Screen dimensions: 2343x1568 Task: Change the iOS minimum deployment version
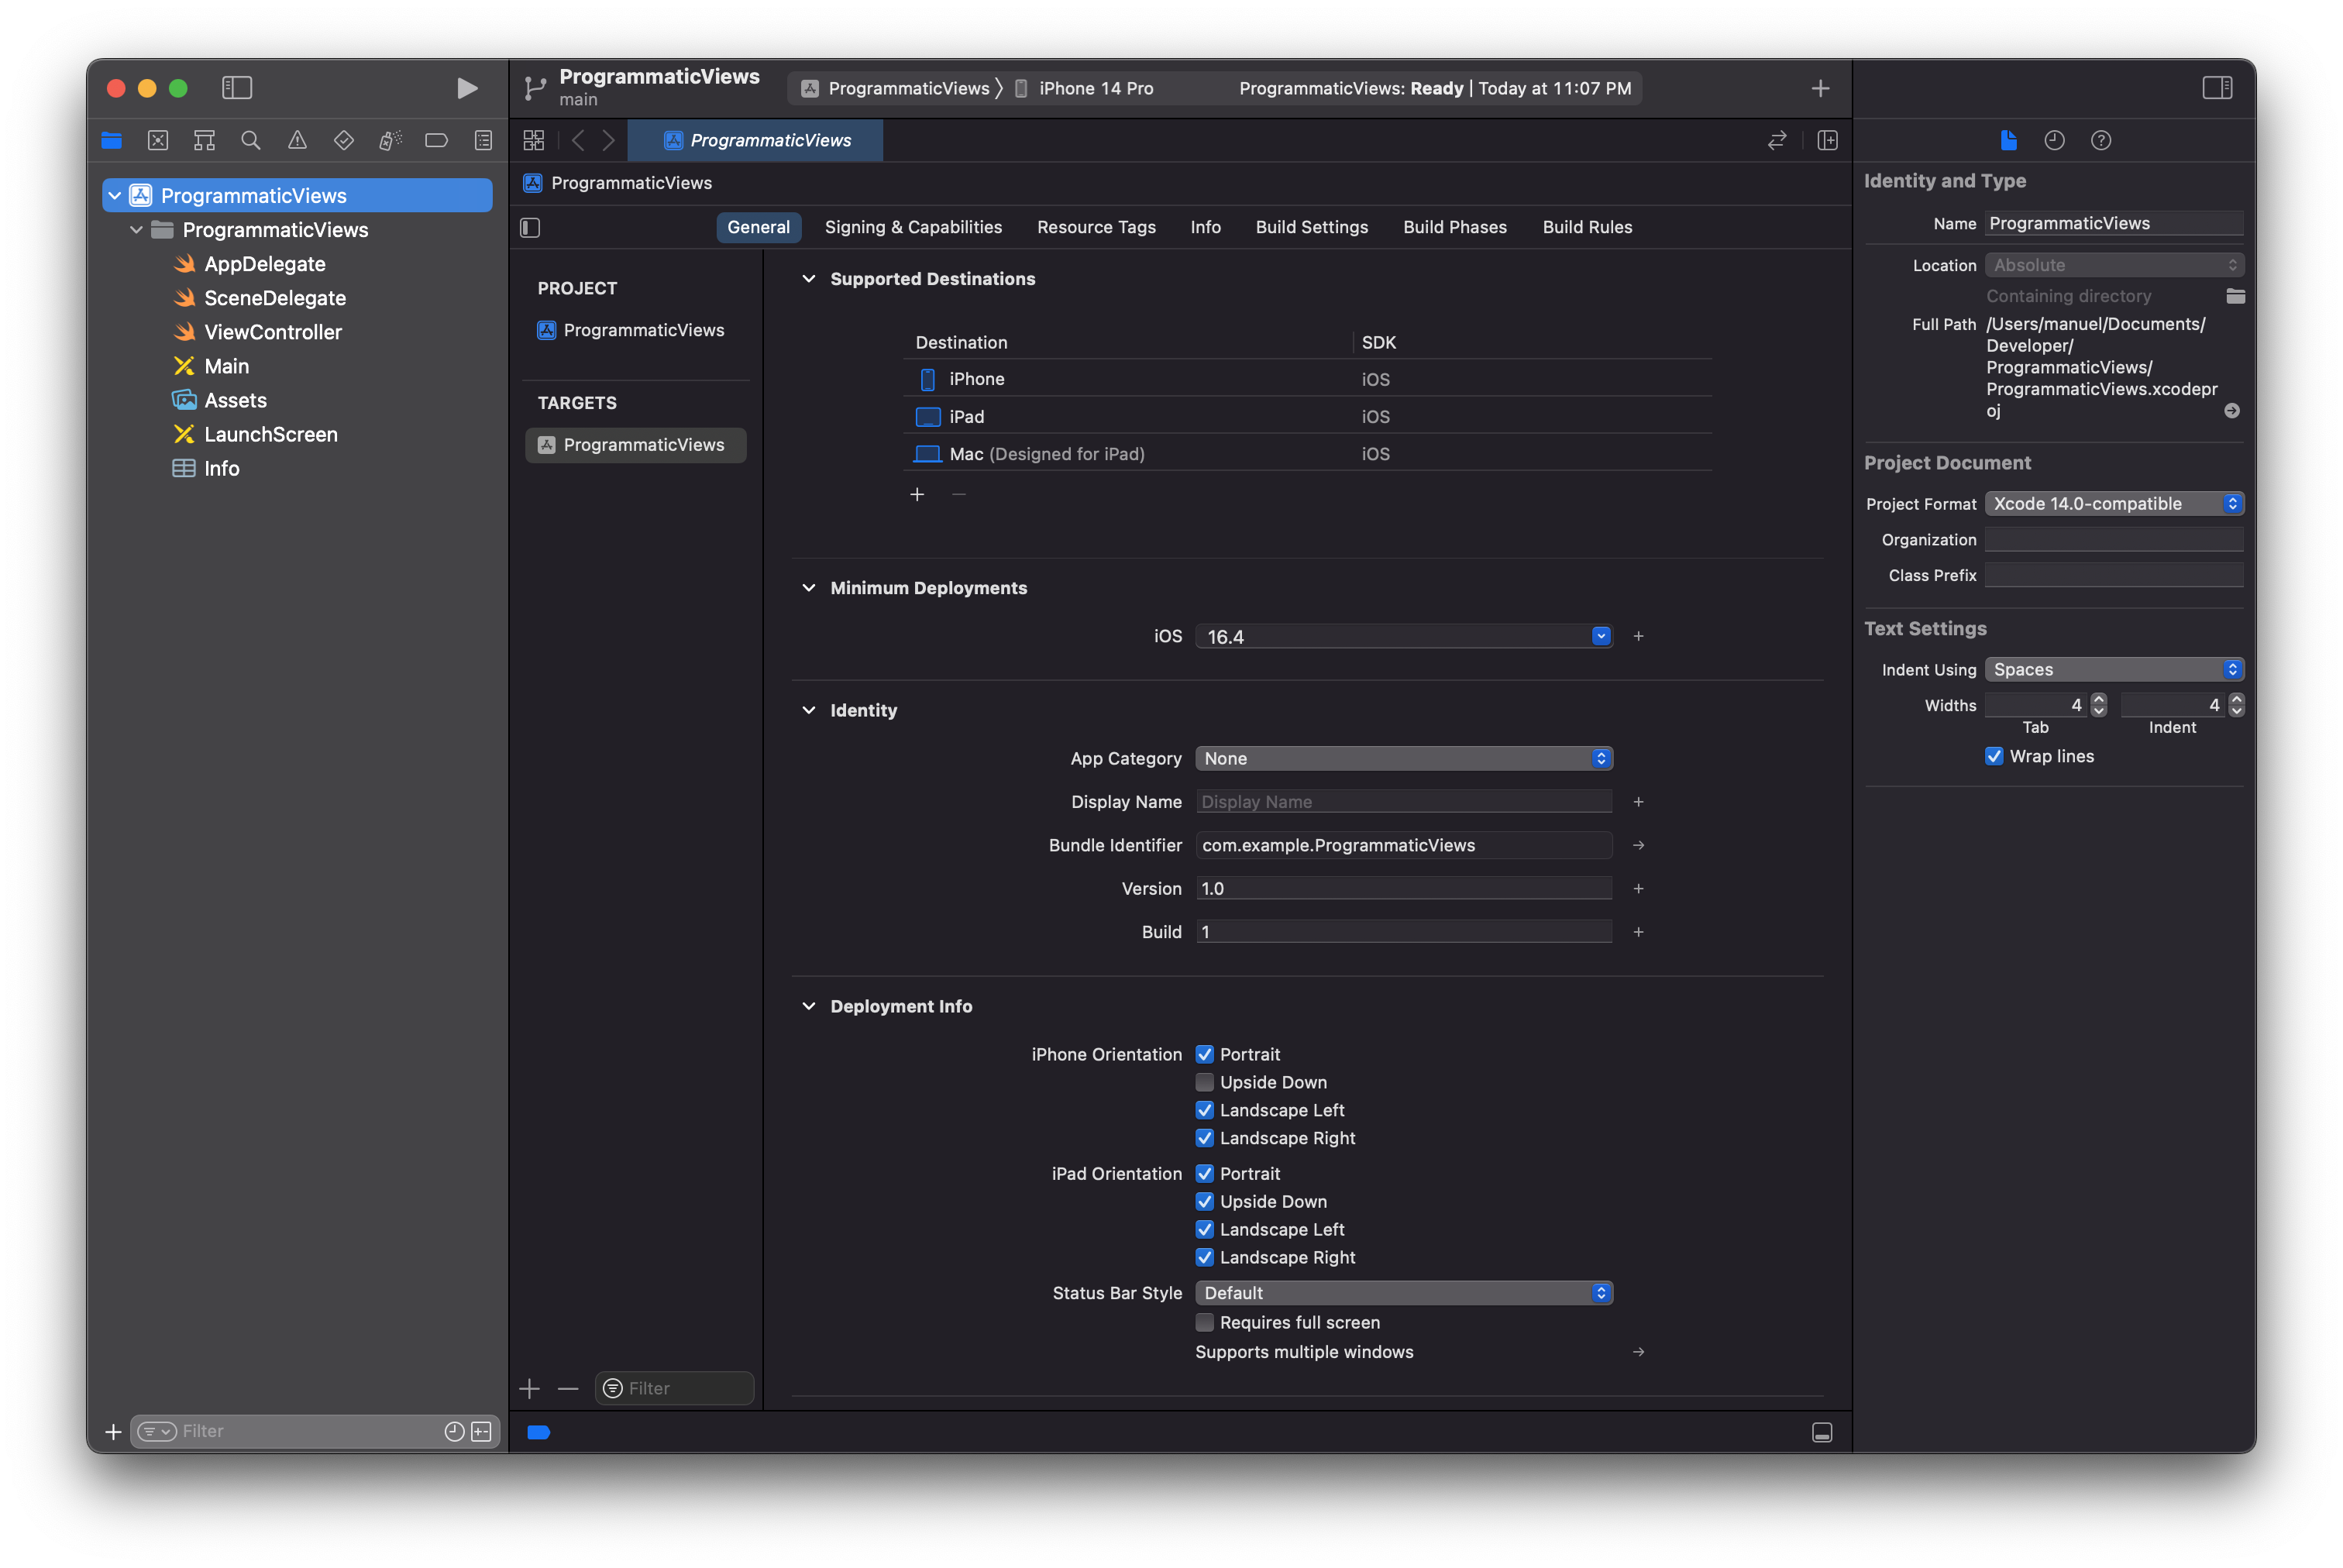[x=1602, y=636]
